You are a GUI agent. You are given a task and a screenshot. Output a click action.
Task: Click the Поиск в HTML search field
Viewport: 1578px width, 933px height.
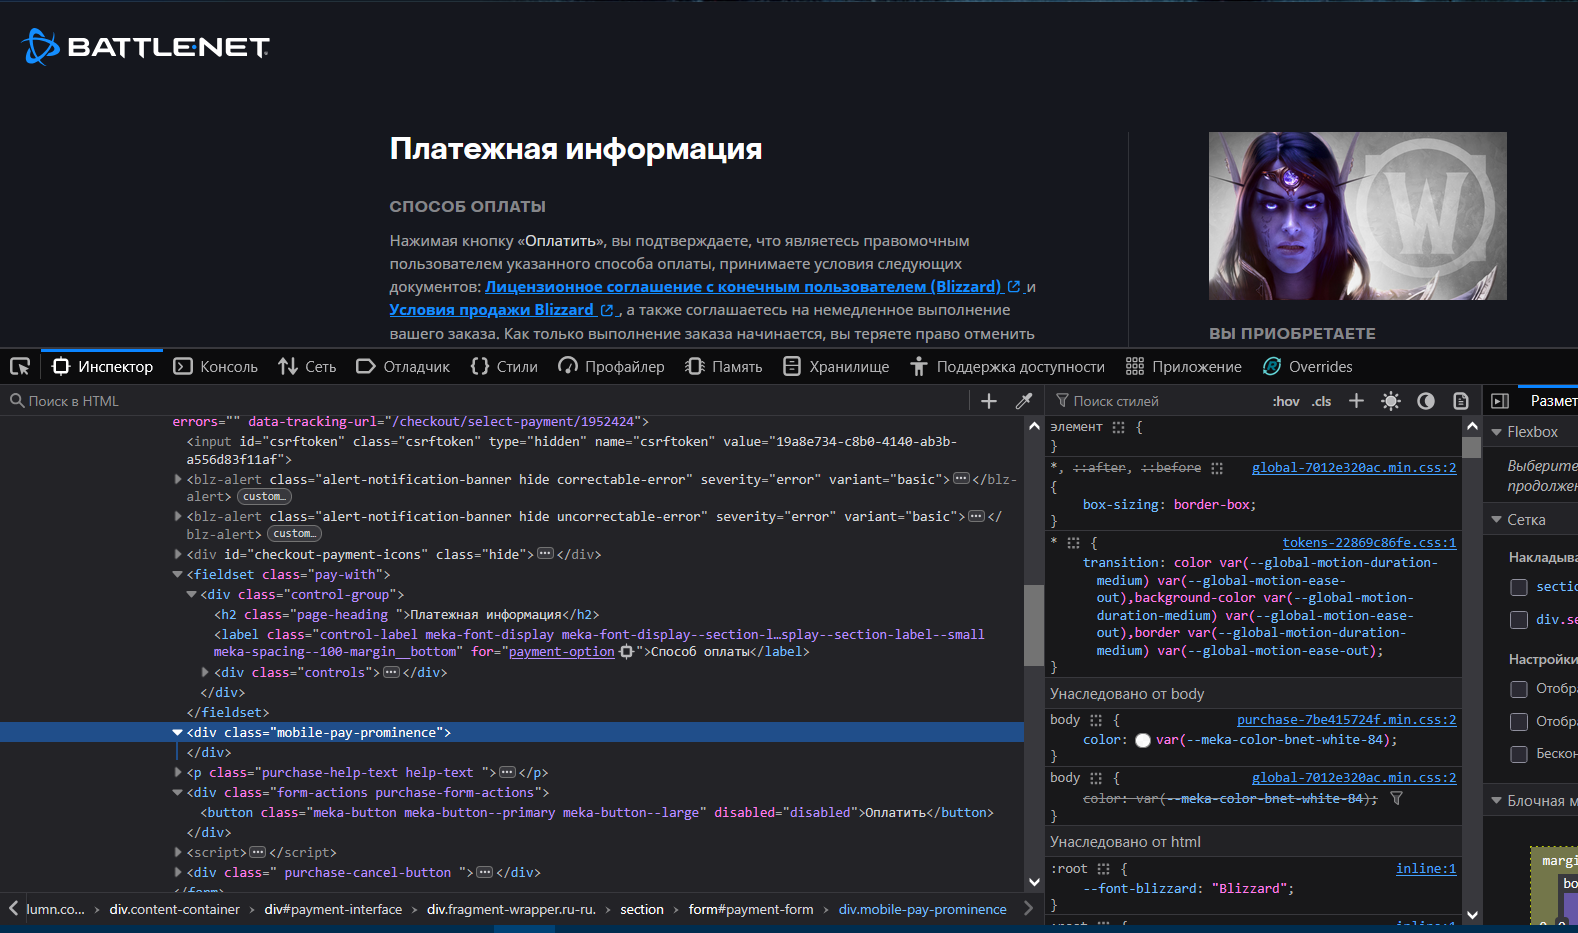click(485, 401)
